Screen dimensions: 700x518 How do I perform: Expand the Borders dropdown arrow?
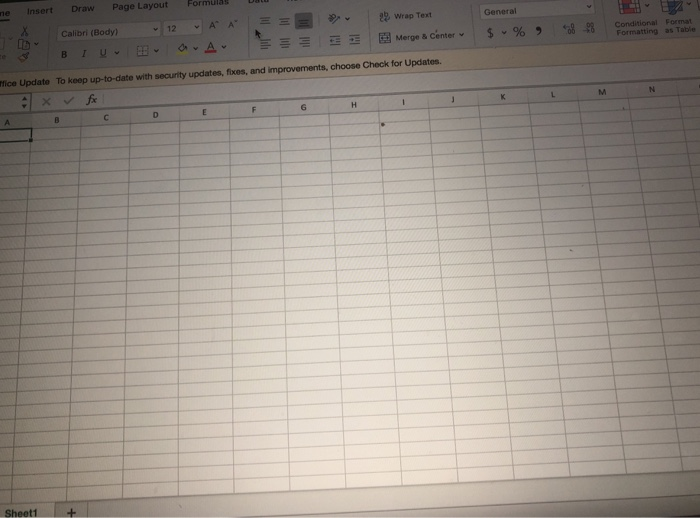tap(156, 51)
